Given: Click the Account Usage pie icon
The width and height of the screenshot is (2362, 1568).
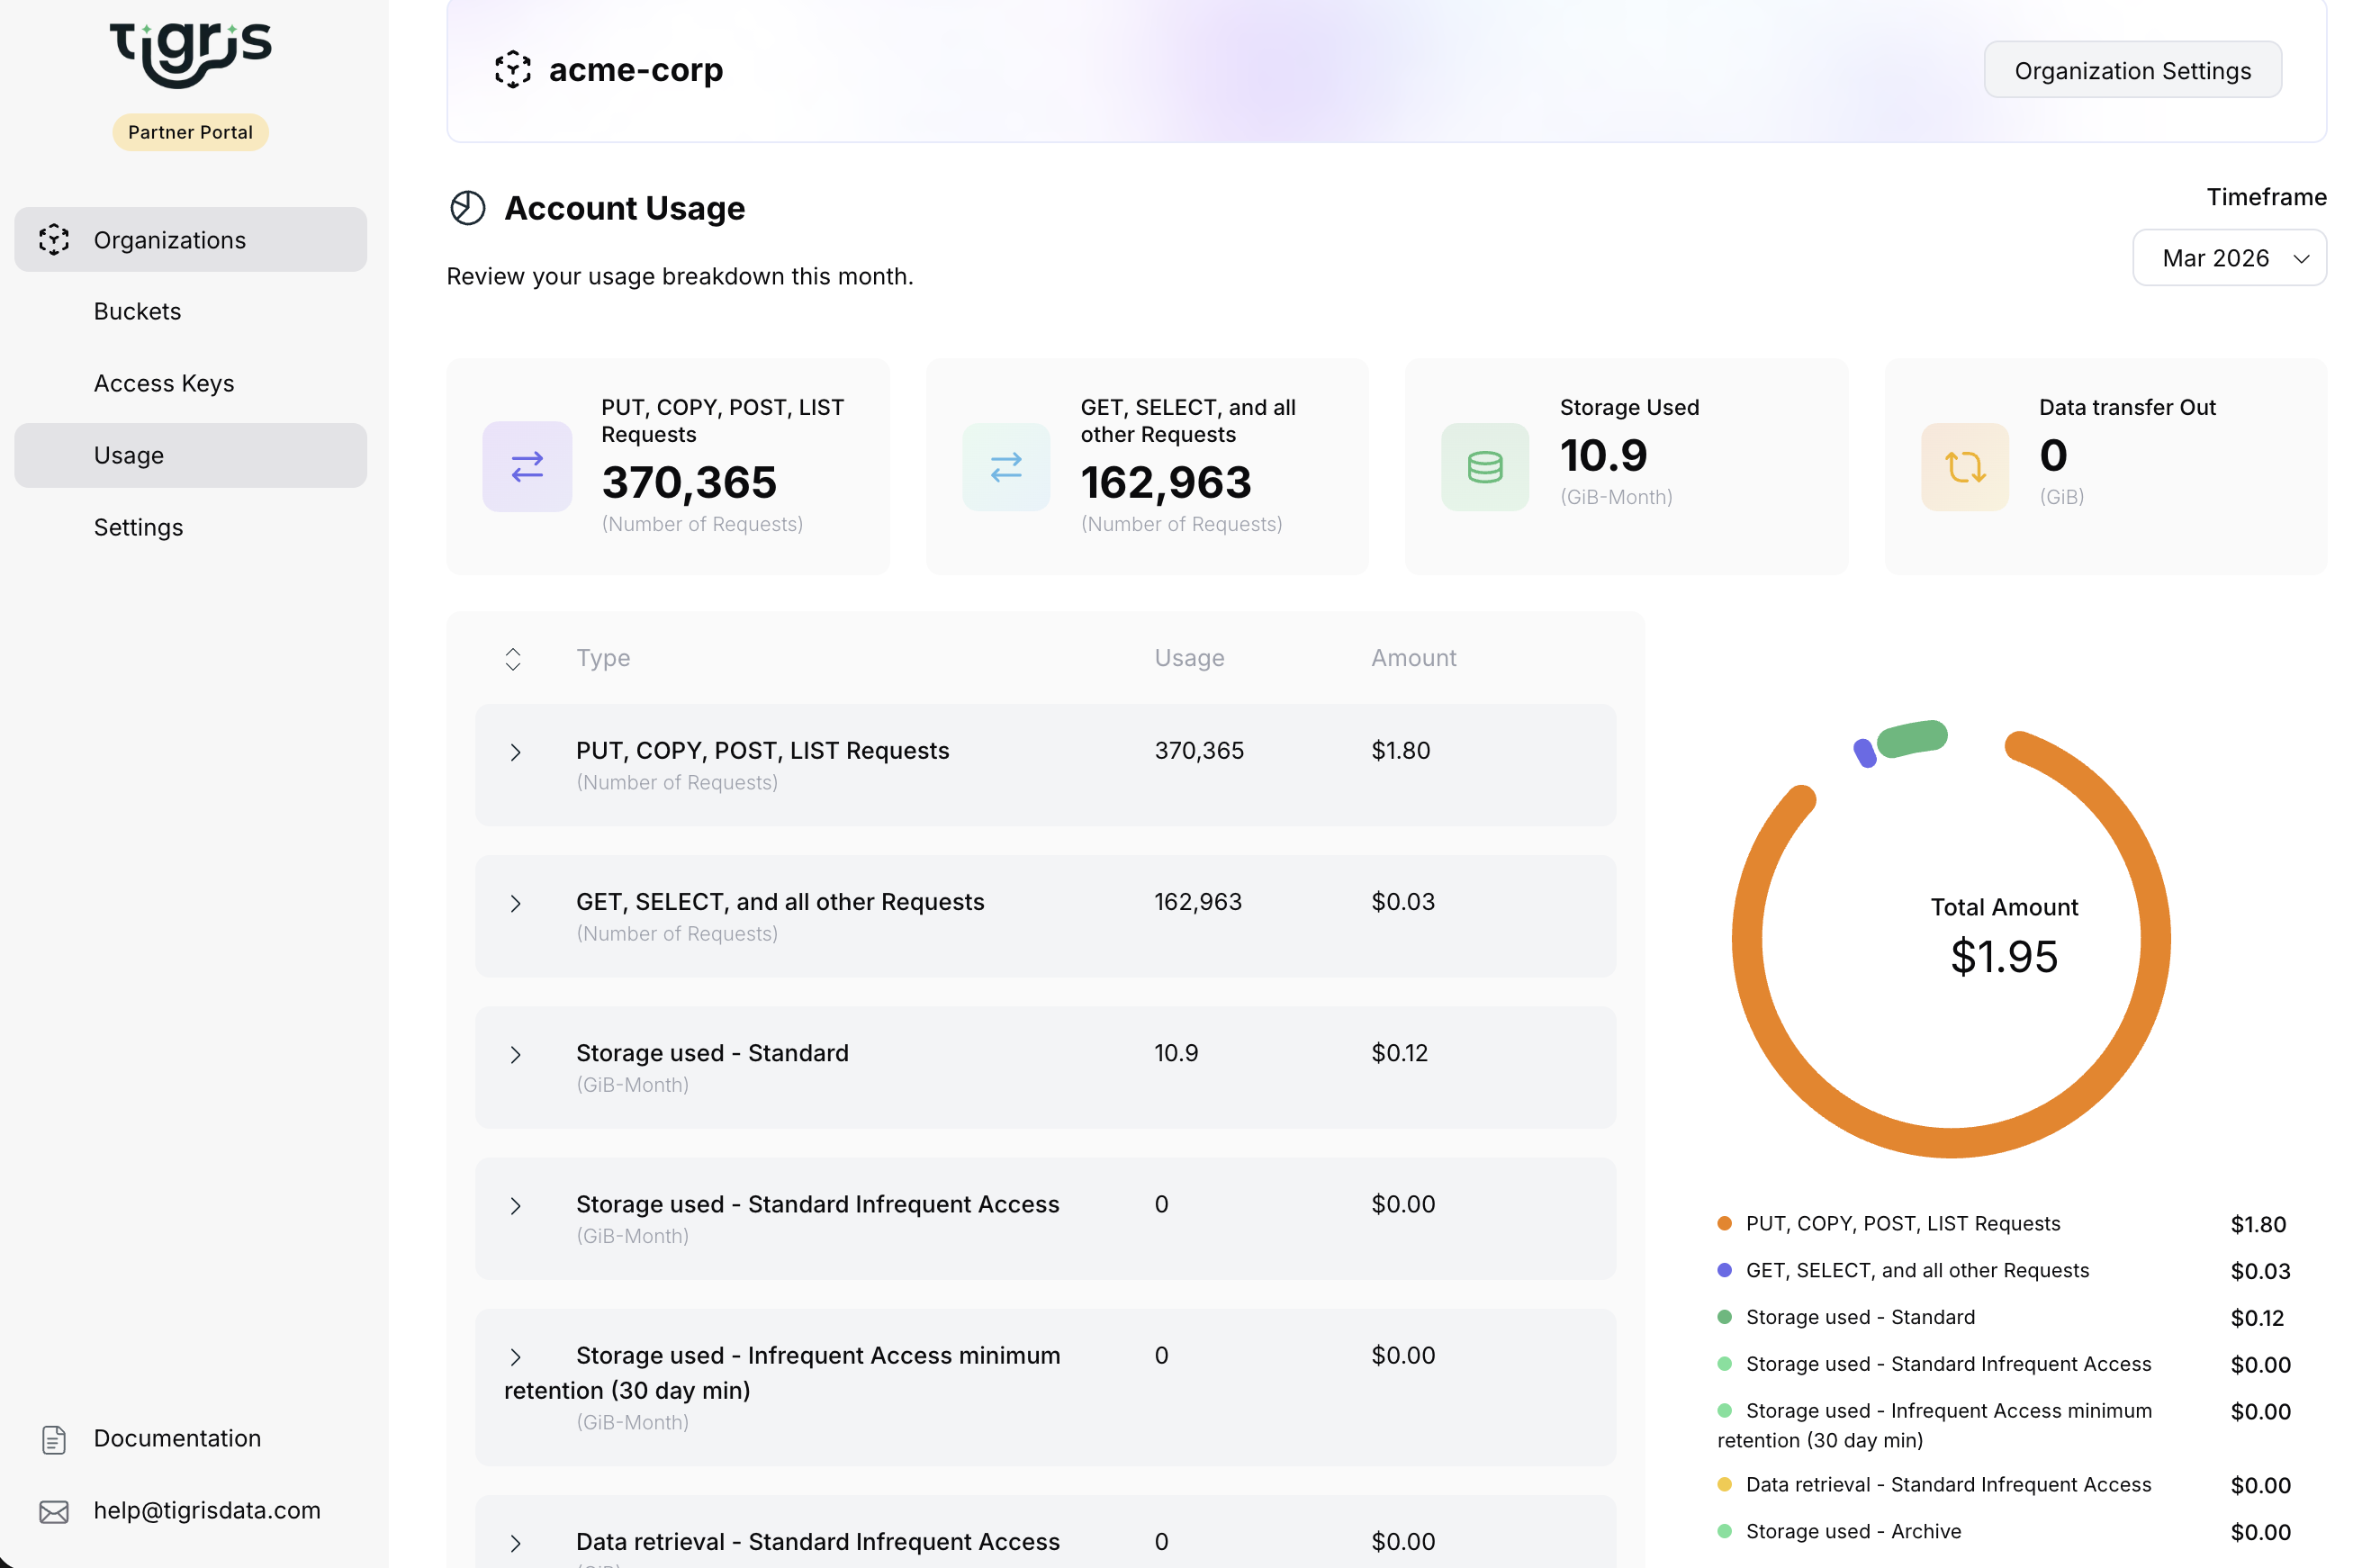Looking at the screenshot, I should pos(467,208).
